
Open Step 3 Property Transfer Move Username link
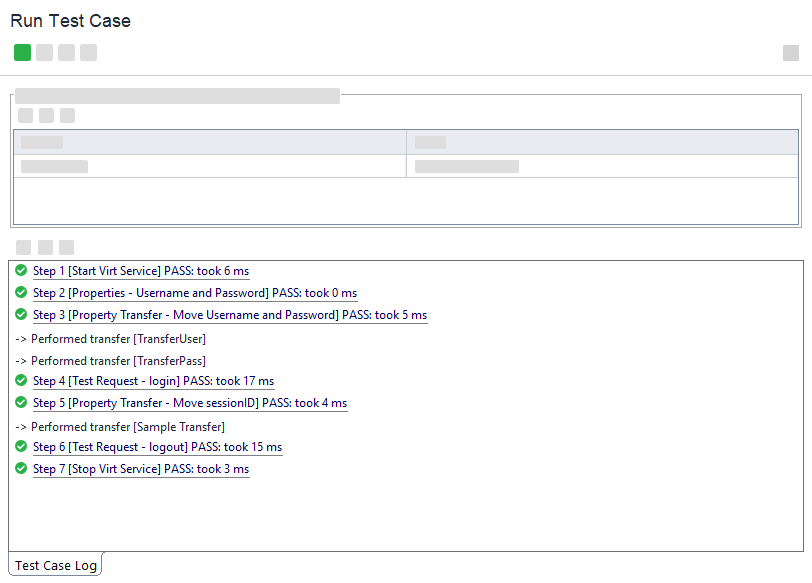coord(229,315)
